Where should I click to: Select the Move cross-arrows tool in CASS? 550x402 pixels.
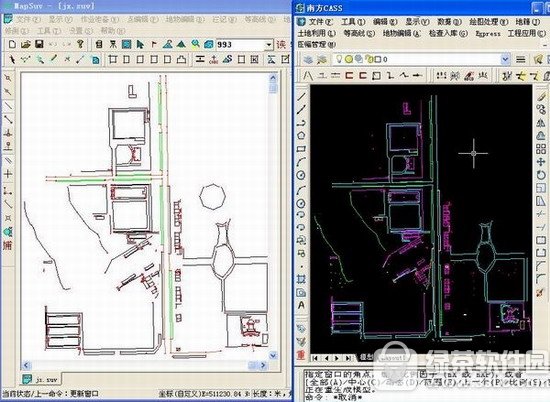[x=541, y=162]
